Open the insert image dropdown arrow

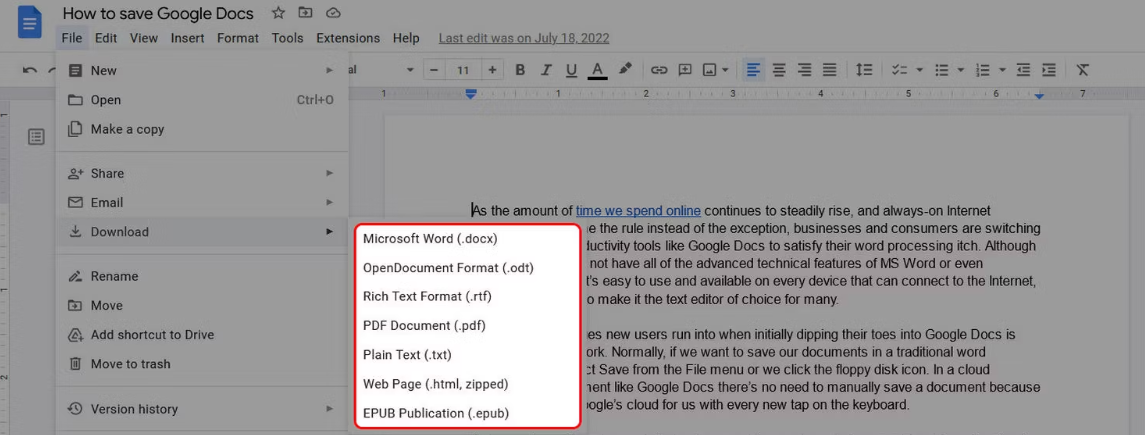pyautogui.click(x=725, y=70)
